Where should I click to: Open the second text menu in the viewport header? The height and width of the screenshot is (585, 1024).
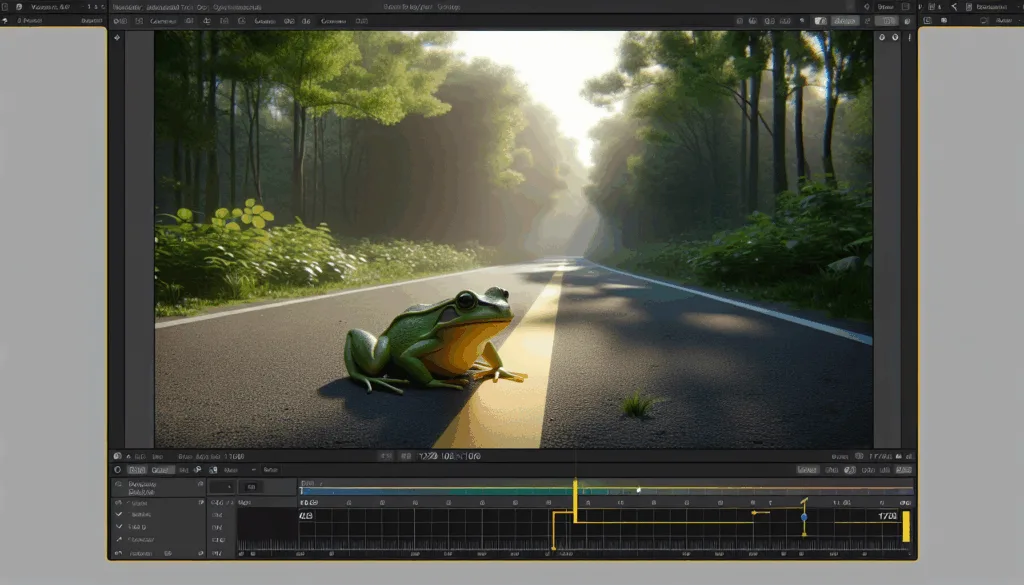(x=264, y=21)
